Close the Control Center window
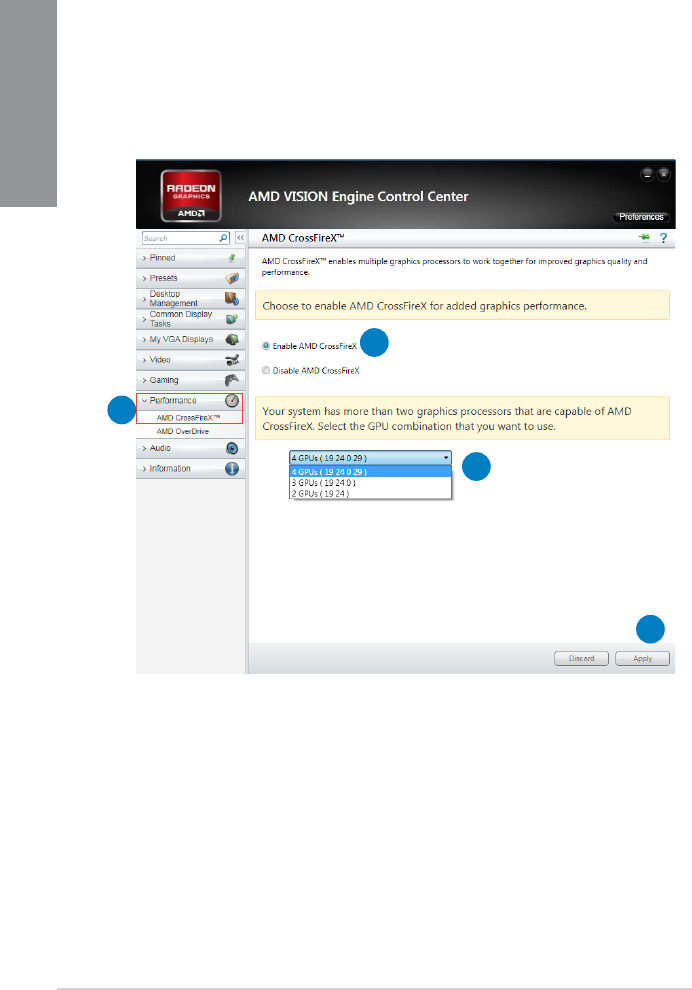Viewport: 692px width, 990px height. click(x=664, y=174)
